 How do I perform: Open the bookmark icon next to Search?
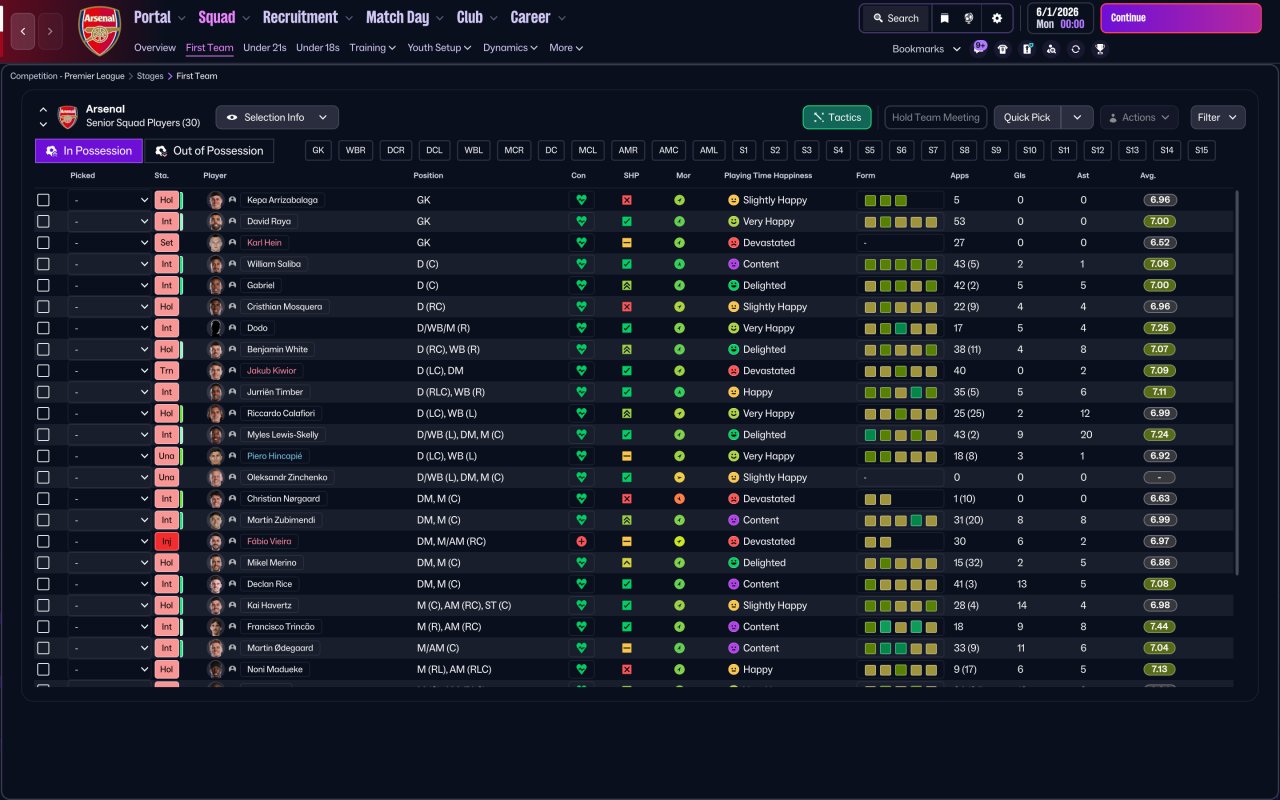[x=944, y=18]
